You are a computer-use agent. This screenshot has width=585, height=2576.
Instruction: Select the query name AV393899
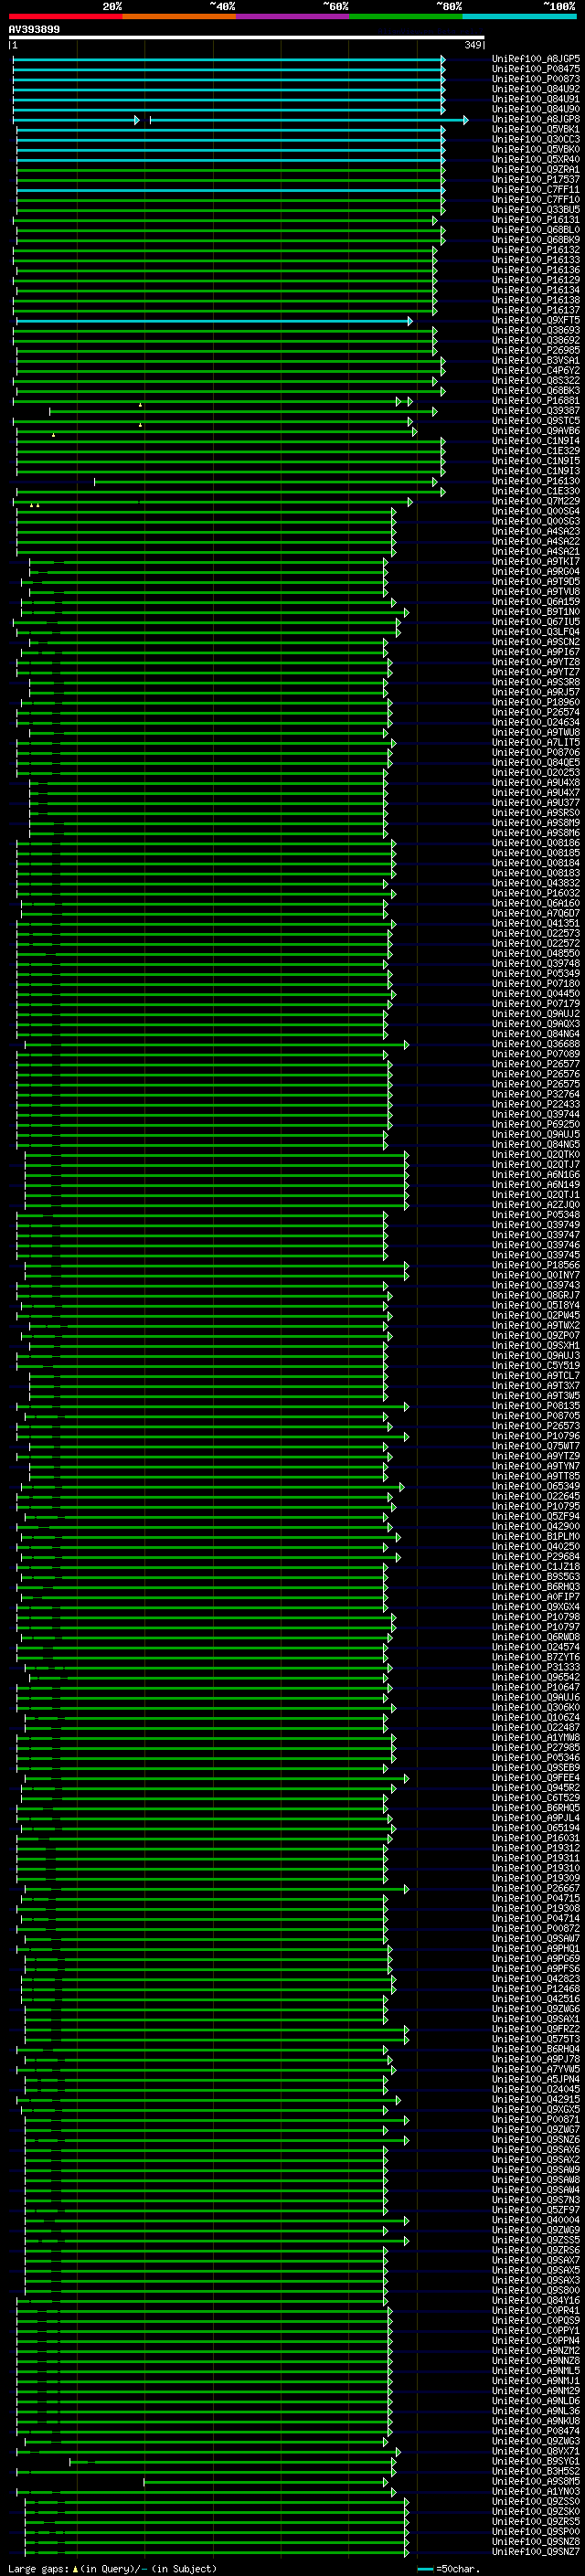(x=34, y=30)
